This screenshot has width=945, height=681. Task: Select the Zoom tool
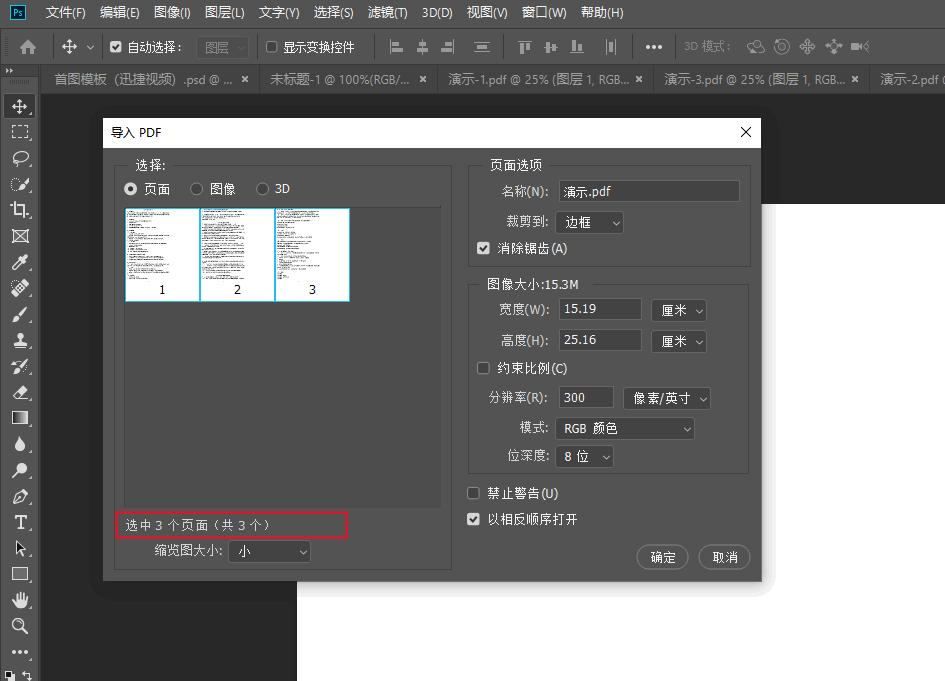click(20, 626)
